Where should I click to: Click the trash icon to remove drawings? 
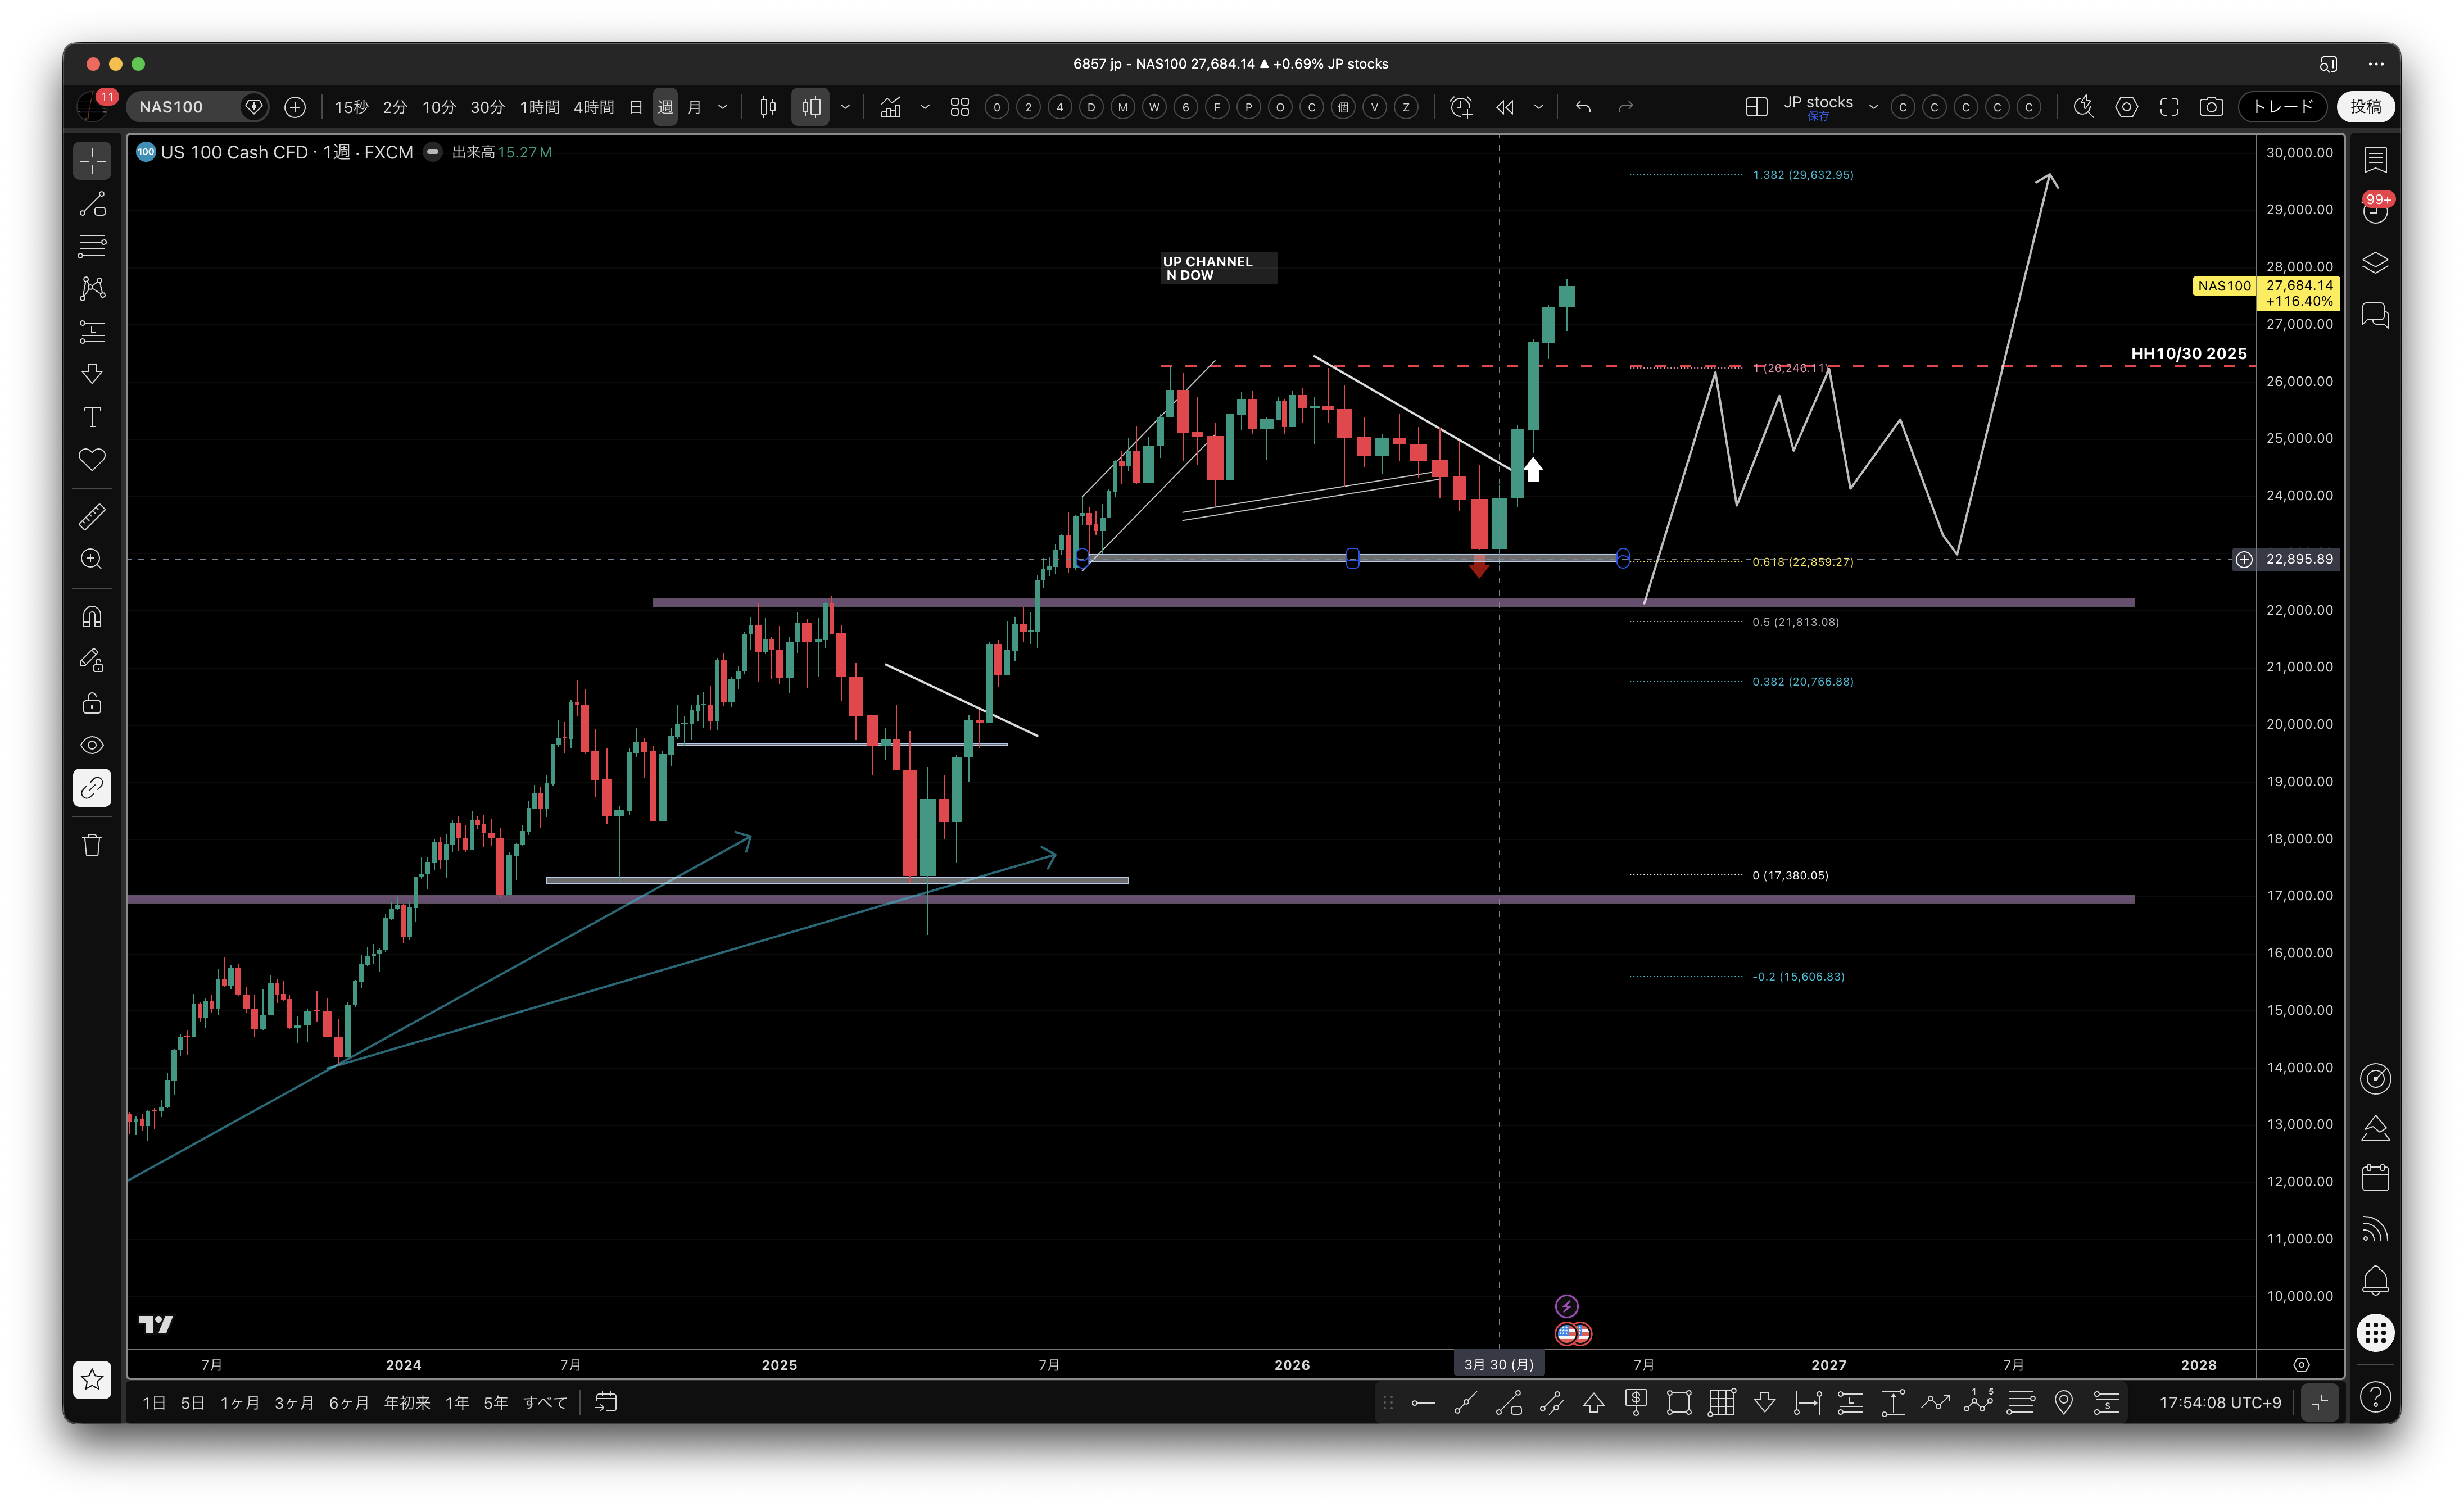(x=92, y=846)
